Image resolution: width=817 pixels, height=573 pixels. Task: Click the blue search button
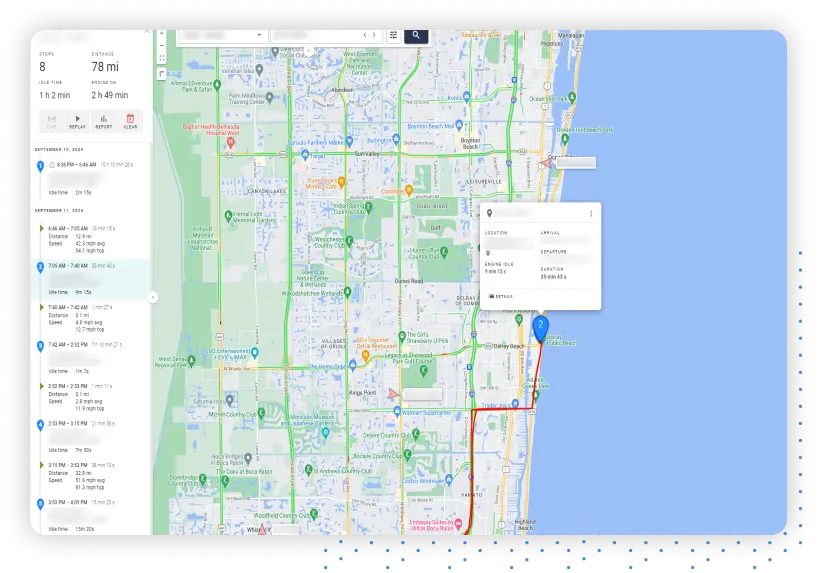tap(416, 35)
